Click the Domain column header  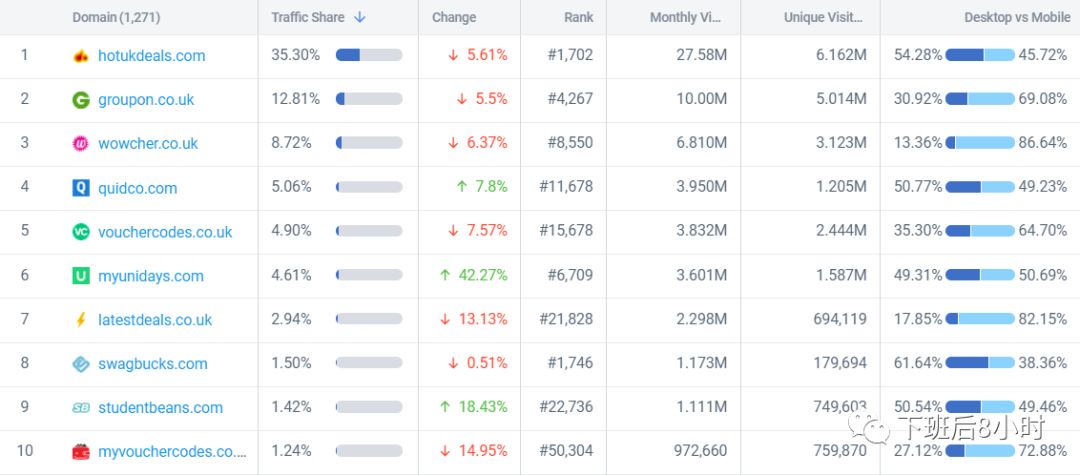pos(116,17)
